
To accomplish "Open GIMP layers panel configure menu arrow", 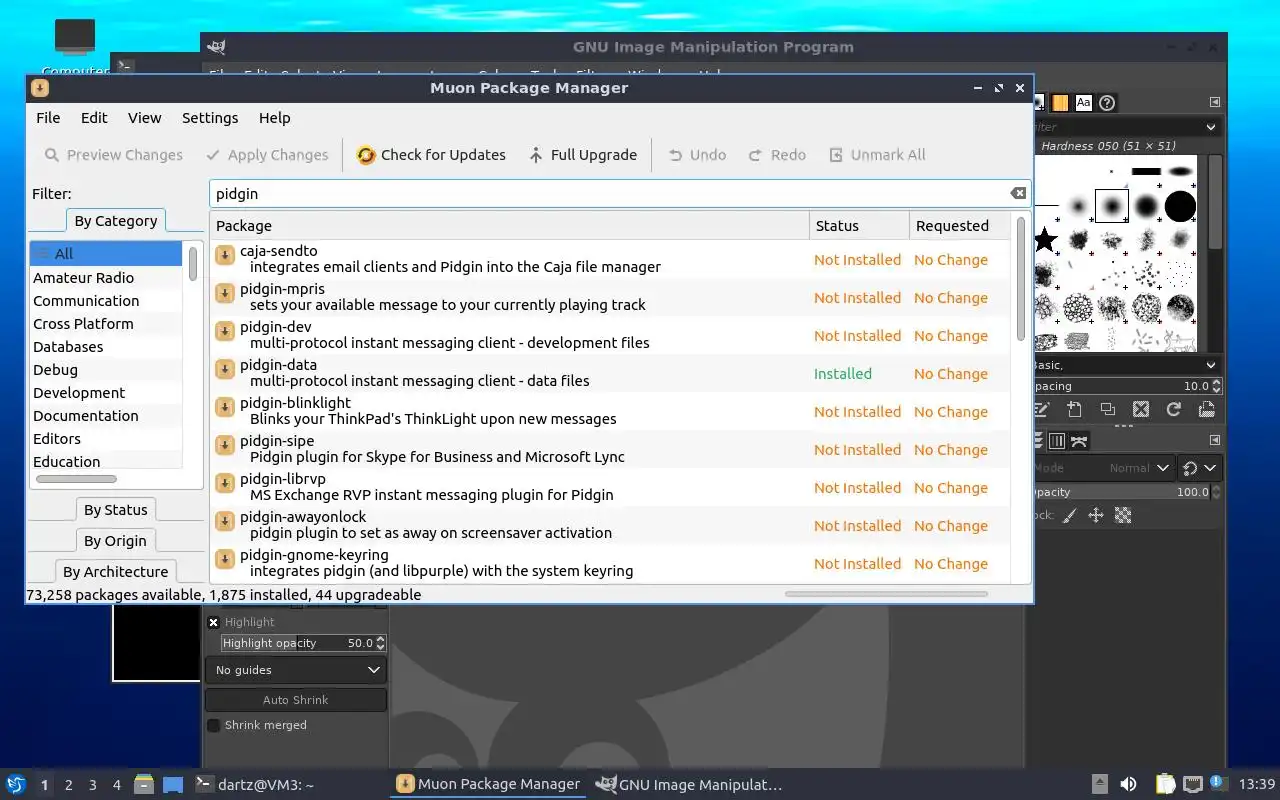I will 1215,440.
